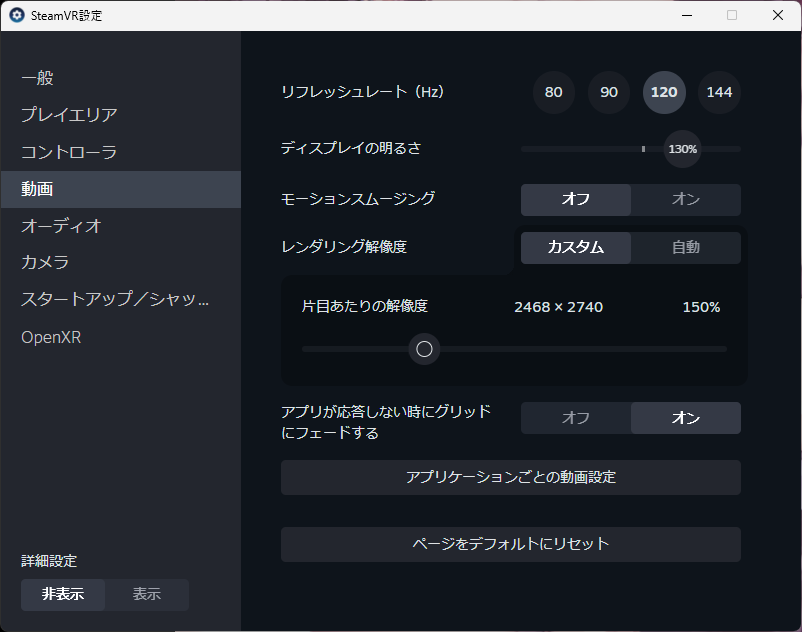The height and width of the screenshot is (632, 802).
Task: Click the per-eye resolution slider handle
Action: coord(424,349)
